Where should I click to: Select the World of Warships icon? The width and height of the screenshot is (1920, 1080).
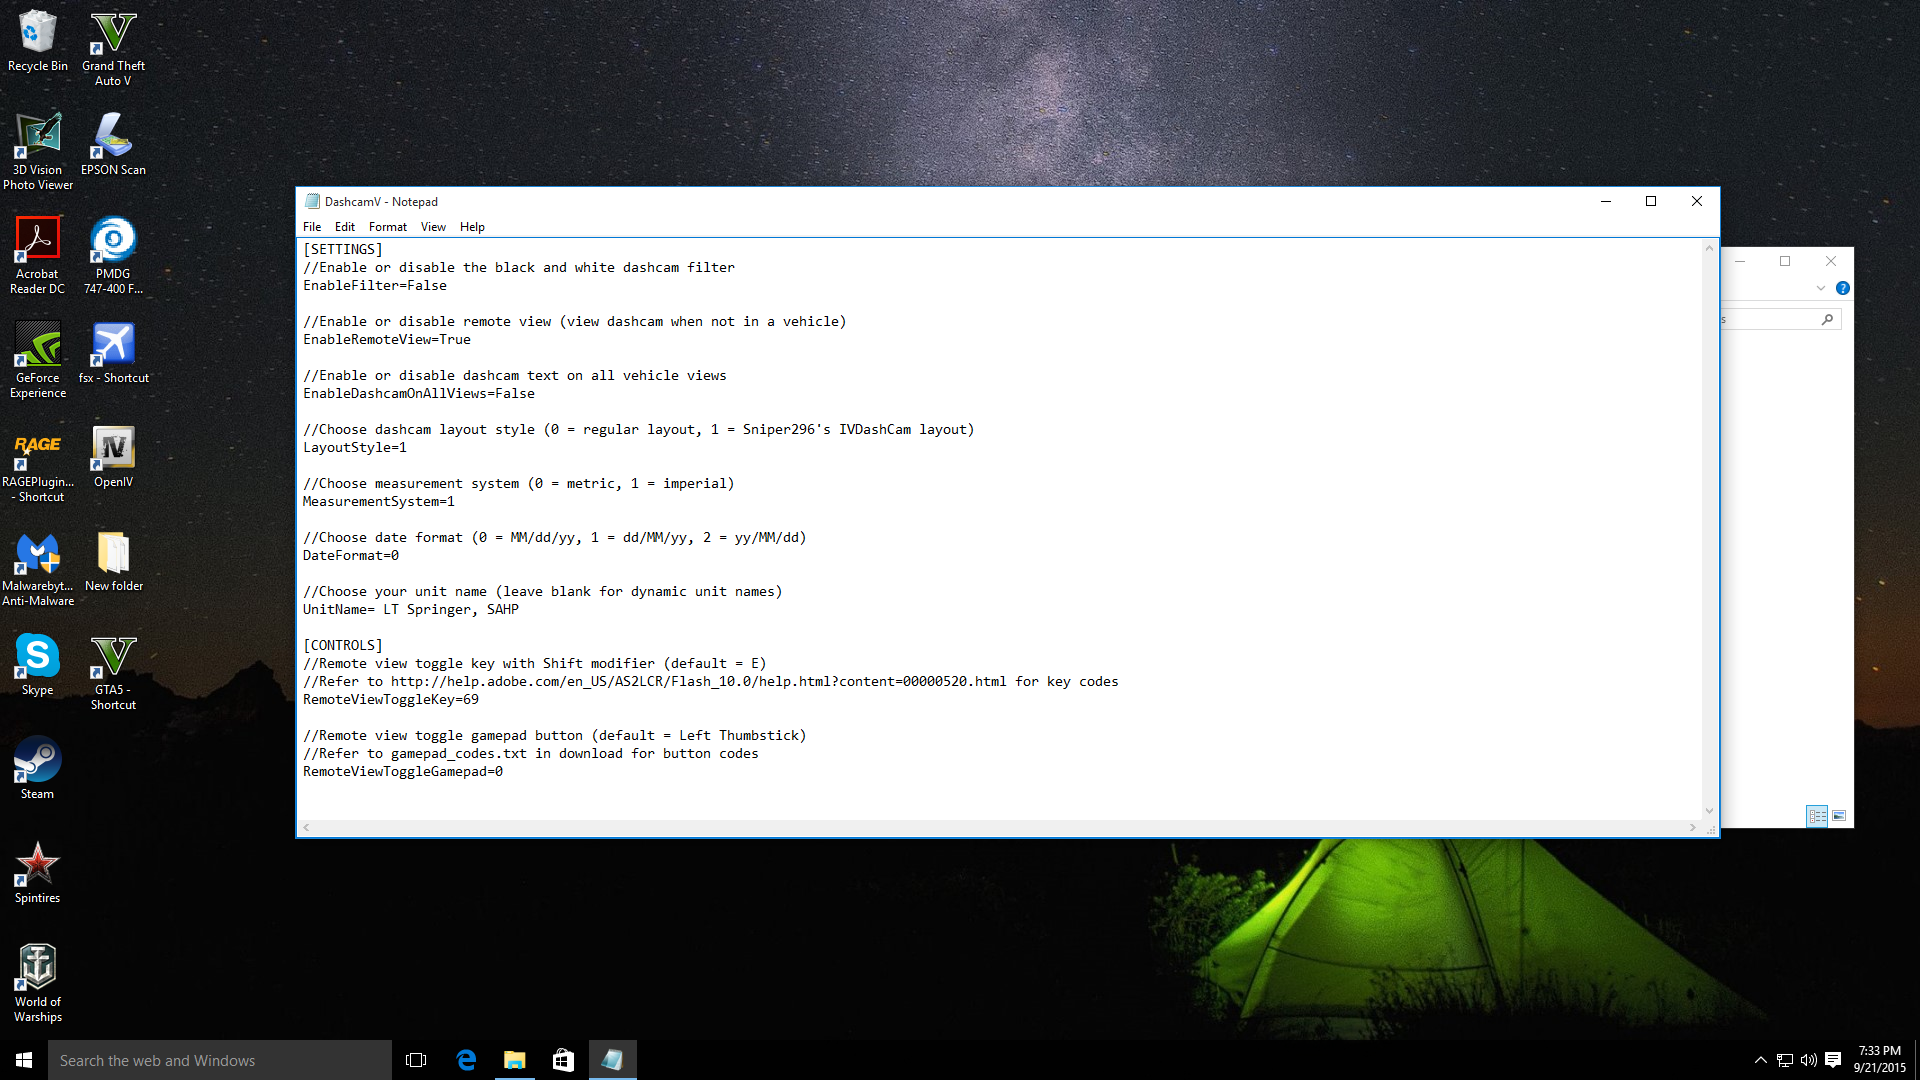pos(37,970)
